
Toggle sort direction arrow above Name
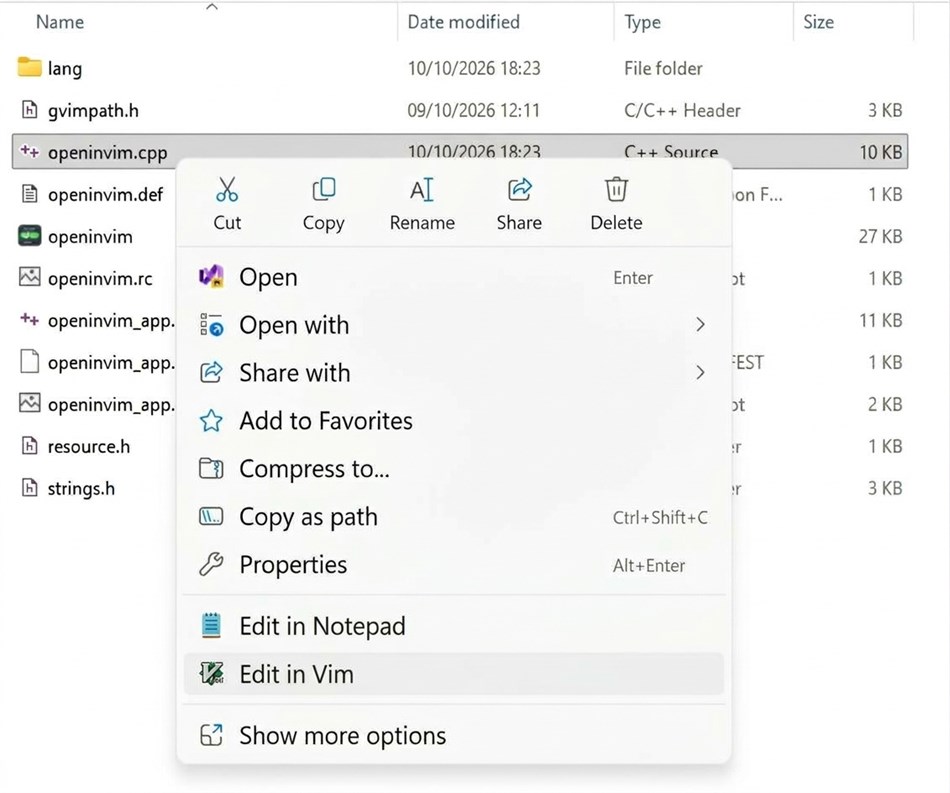click(x=211, y=7)
